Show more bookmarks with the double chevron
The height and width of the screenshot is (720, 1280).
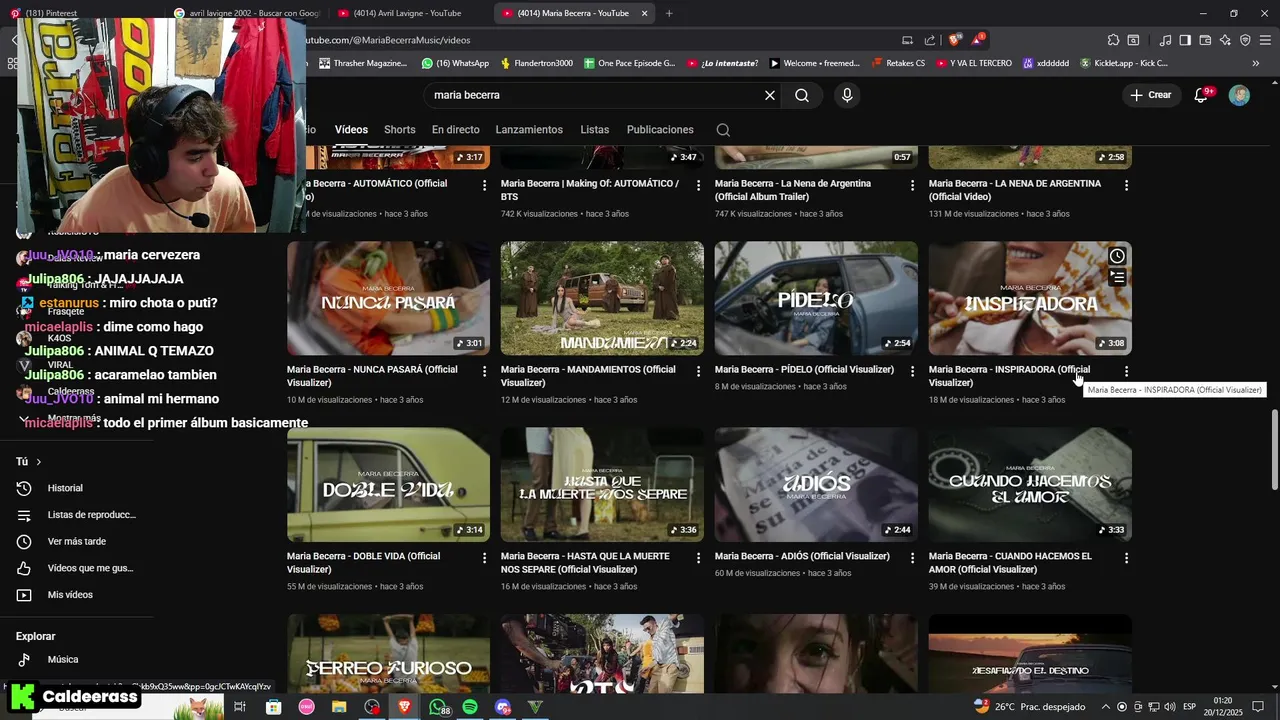click(x=1256, y=63)
